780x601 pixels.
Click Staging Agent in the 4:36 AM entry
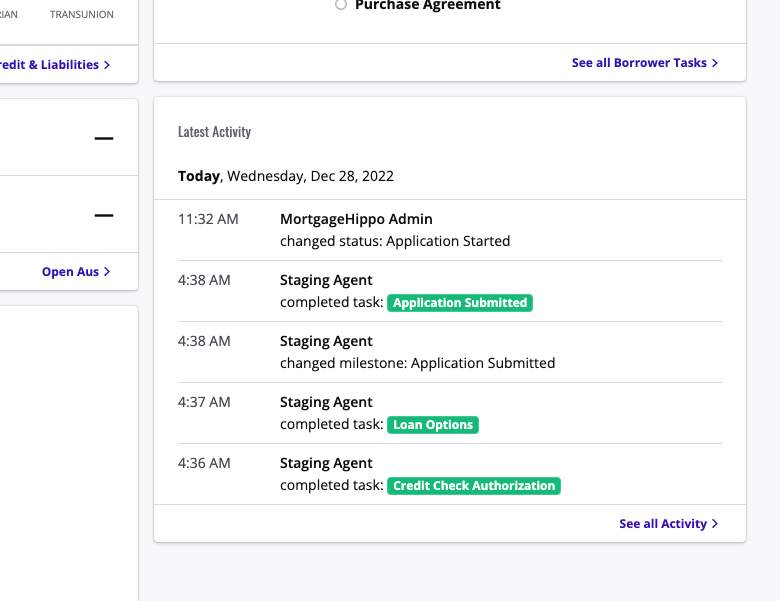click(326, 463)
